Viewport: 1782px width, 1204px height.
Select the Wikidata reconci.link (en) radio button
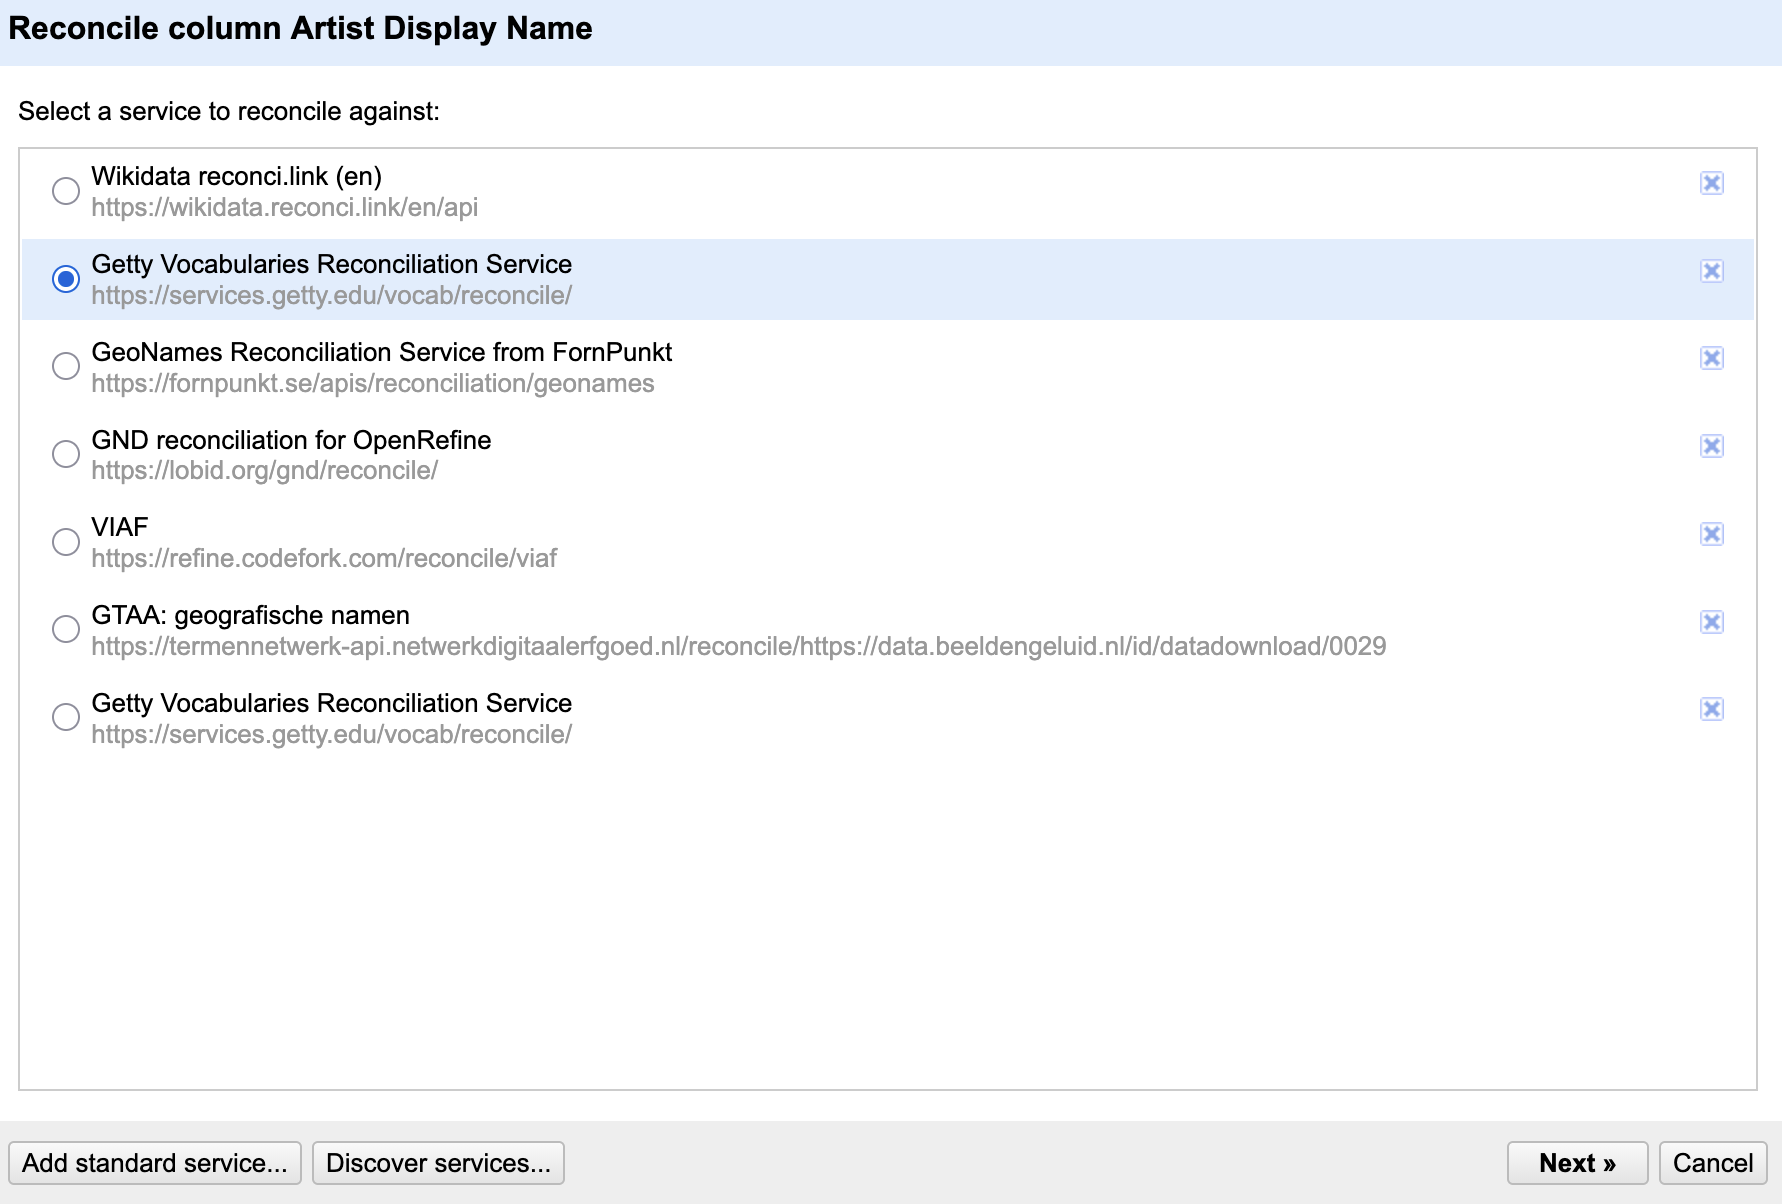(66, 191)
